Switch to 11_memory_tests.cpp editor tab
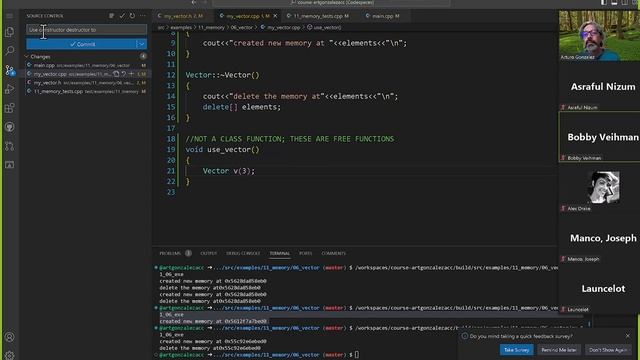The height and width of the screenshot is (360, 640). [321, 16]
